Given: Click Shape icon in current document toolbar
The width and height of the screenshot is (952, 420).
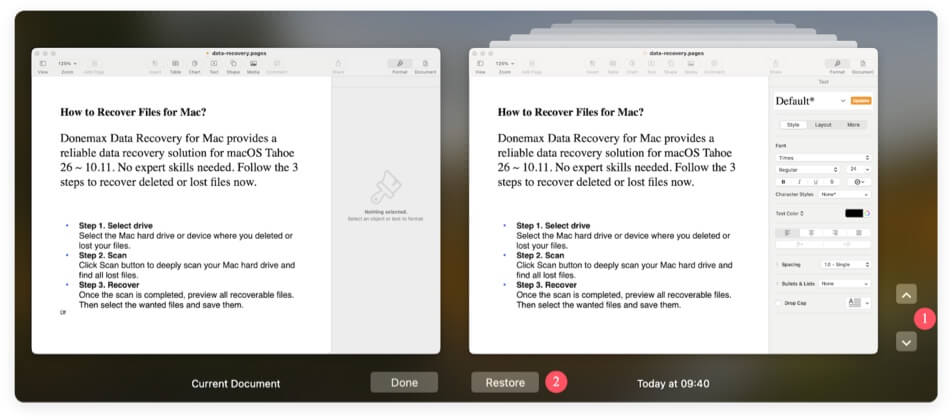Looking at the screenshot, I should 233,63.
